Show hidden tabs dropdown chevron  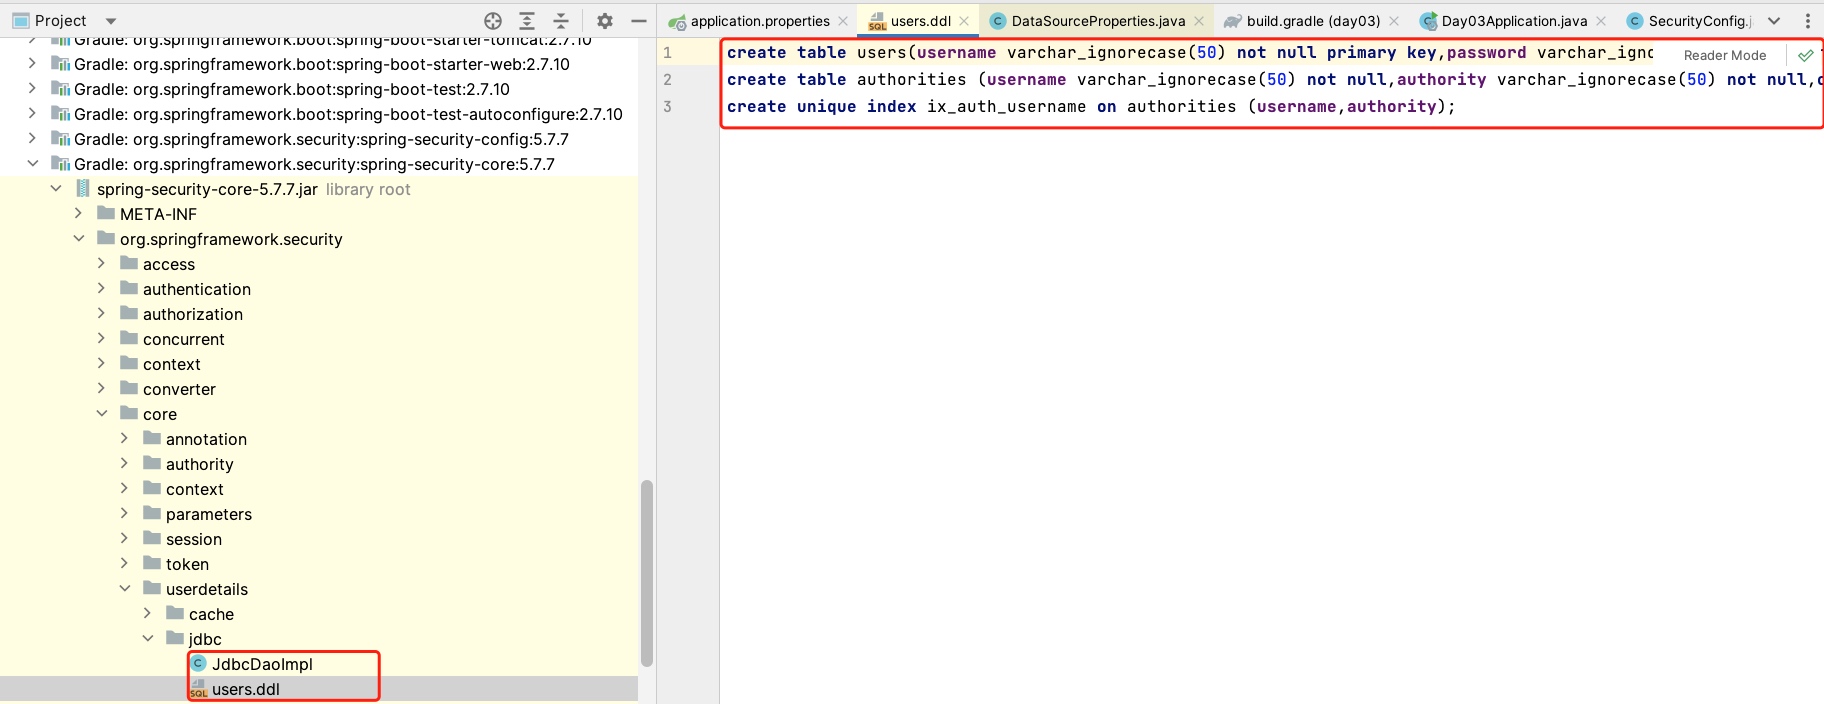point(1774,21)
